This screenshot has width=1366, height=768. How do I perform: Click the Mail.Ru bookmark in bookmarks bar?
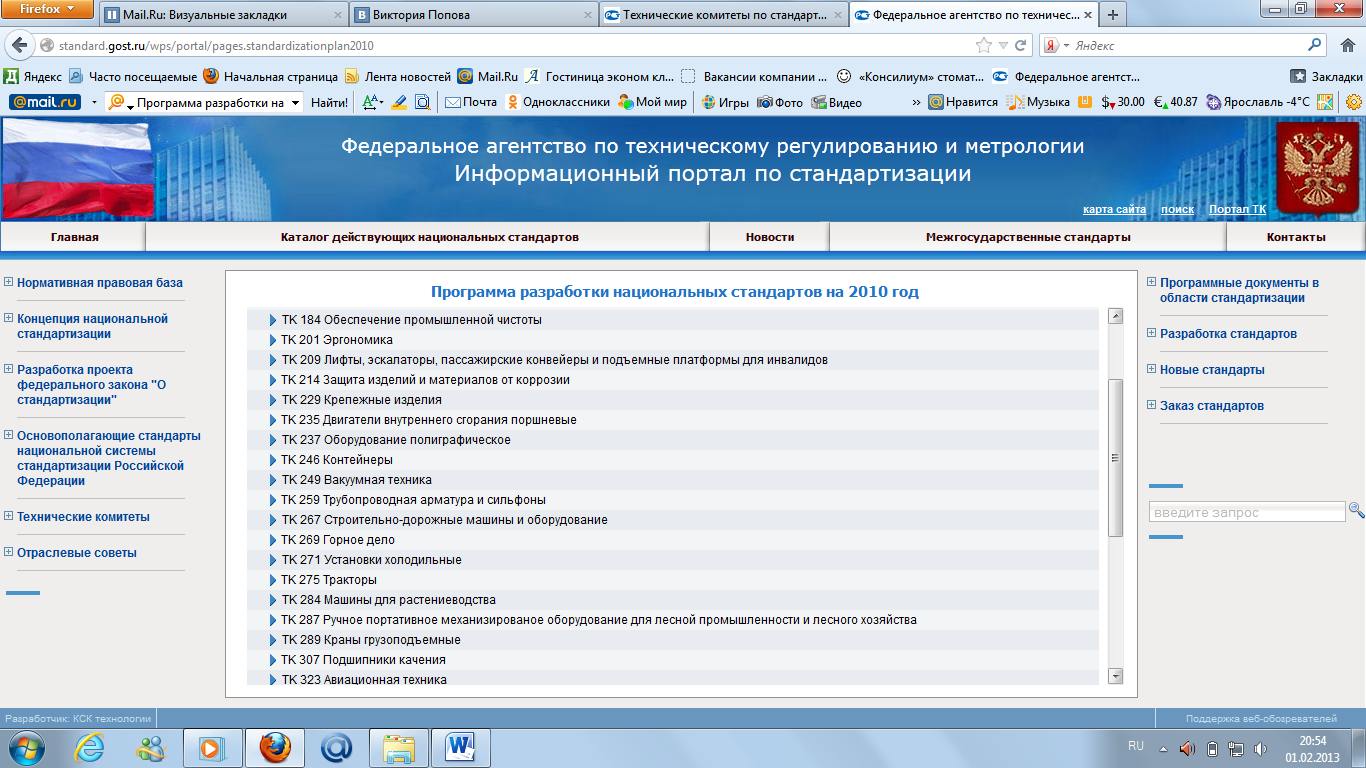point(488,76)
